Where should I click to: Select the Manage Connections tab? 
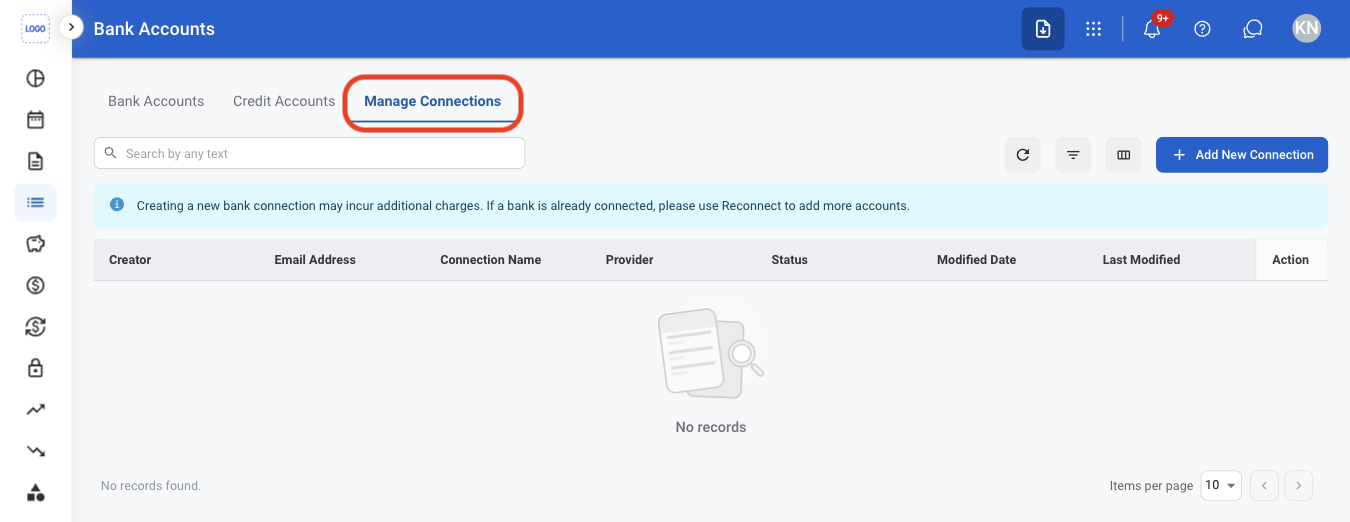(x=432, y=102)
